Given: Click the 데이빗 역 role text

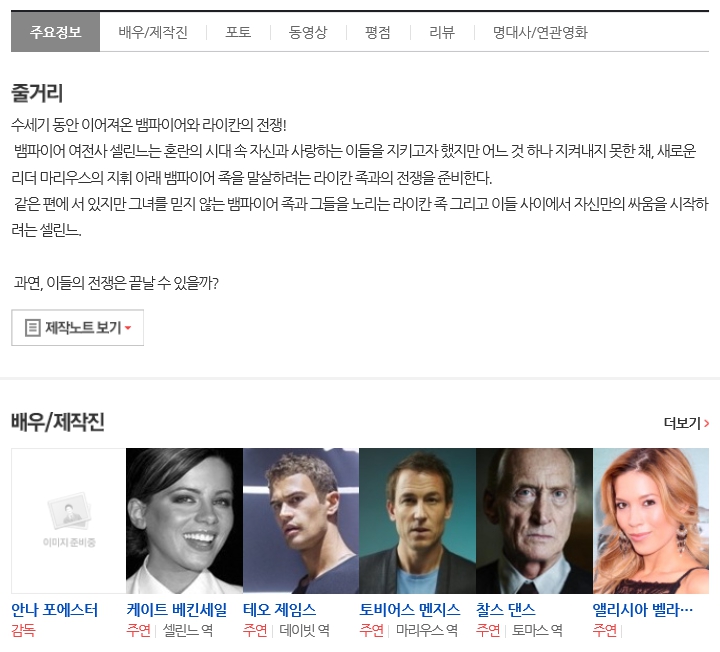Looking at the screenshot, I should click(x=304, y=630).
